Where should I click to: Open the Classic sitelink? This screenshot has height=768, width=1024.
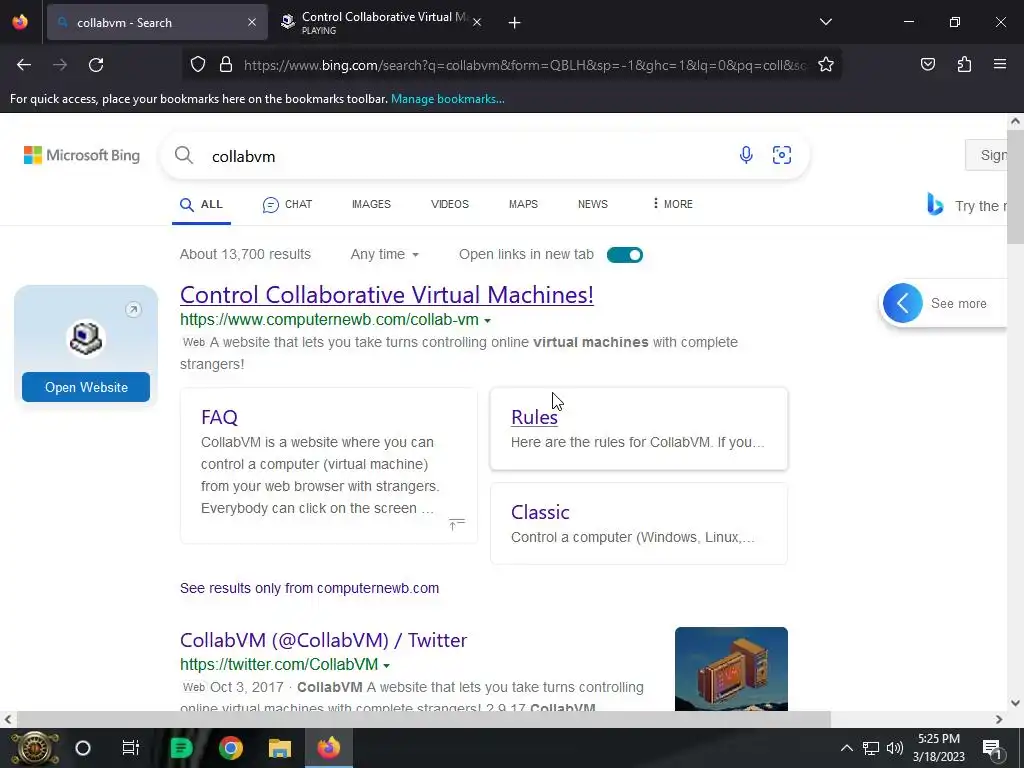pos(540,512)
